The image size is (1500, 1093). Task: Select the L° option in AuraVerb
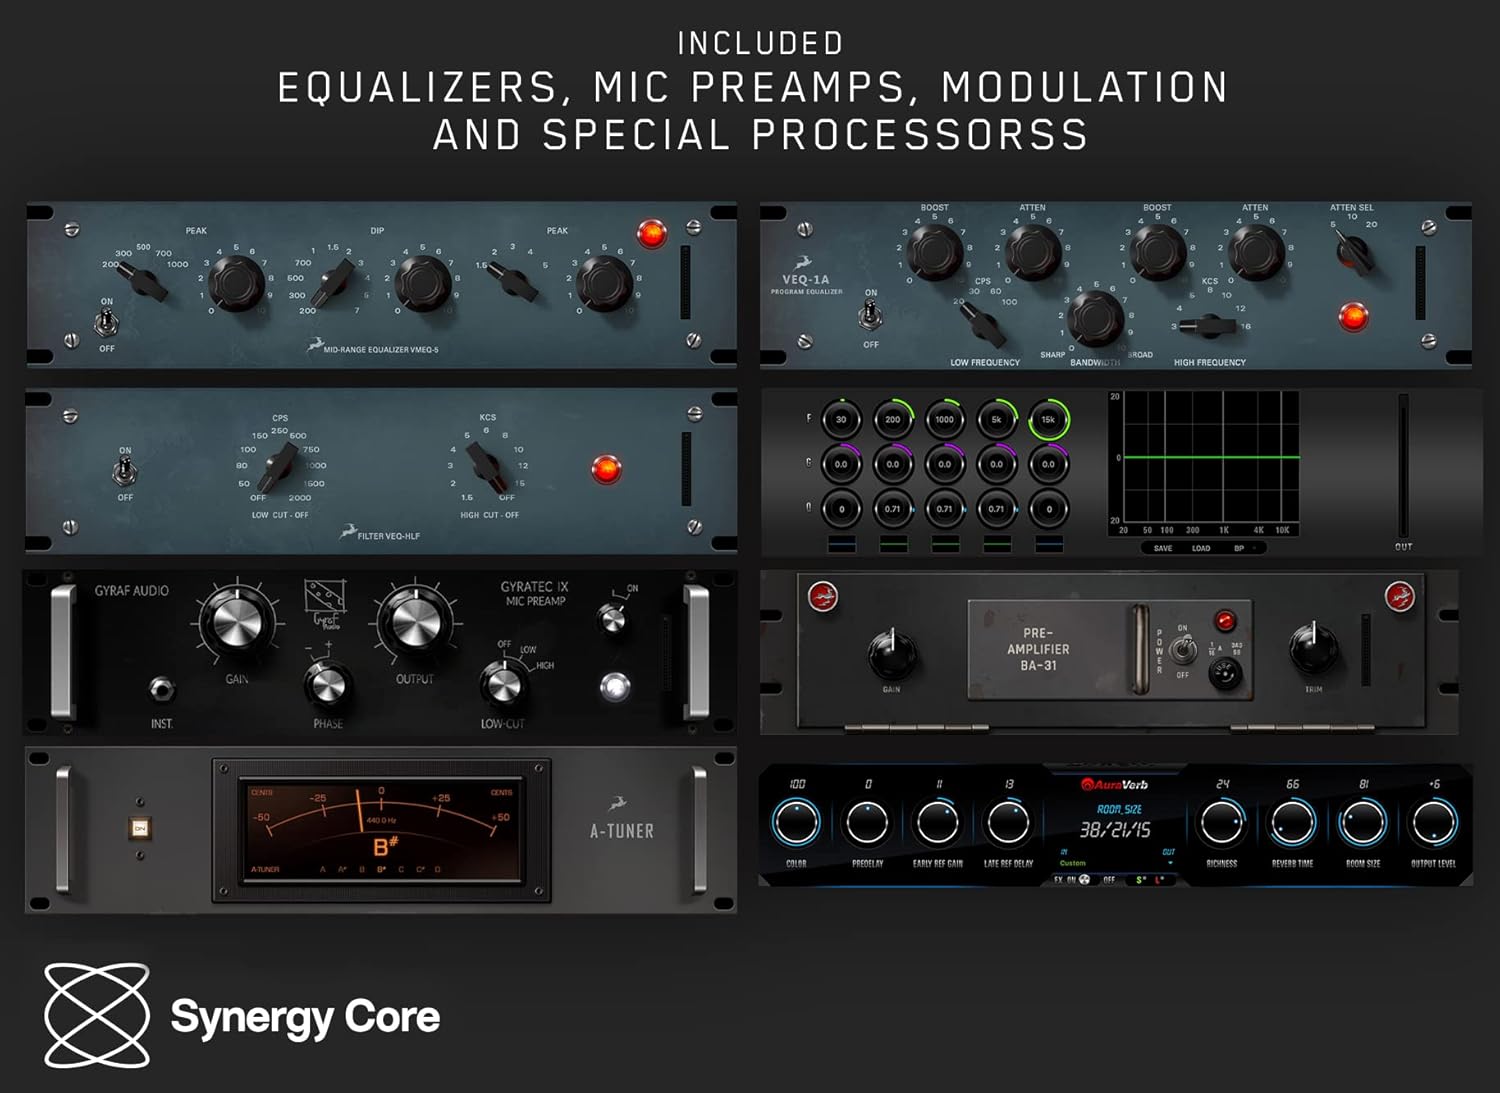click(x=1158, y=880)
